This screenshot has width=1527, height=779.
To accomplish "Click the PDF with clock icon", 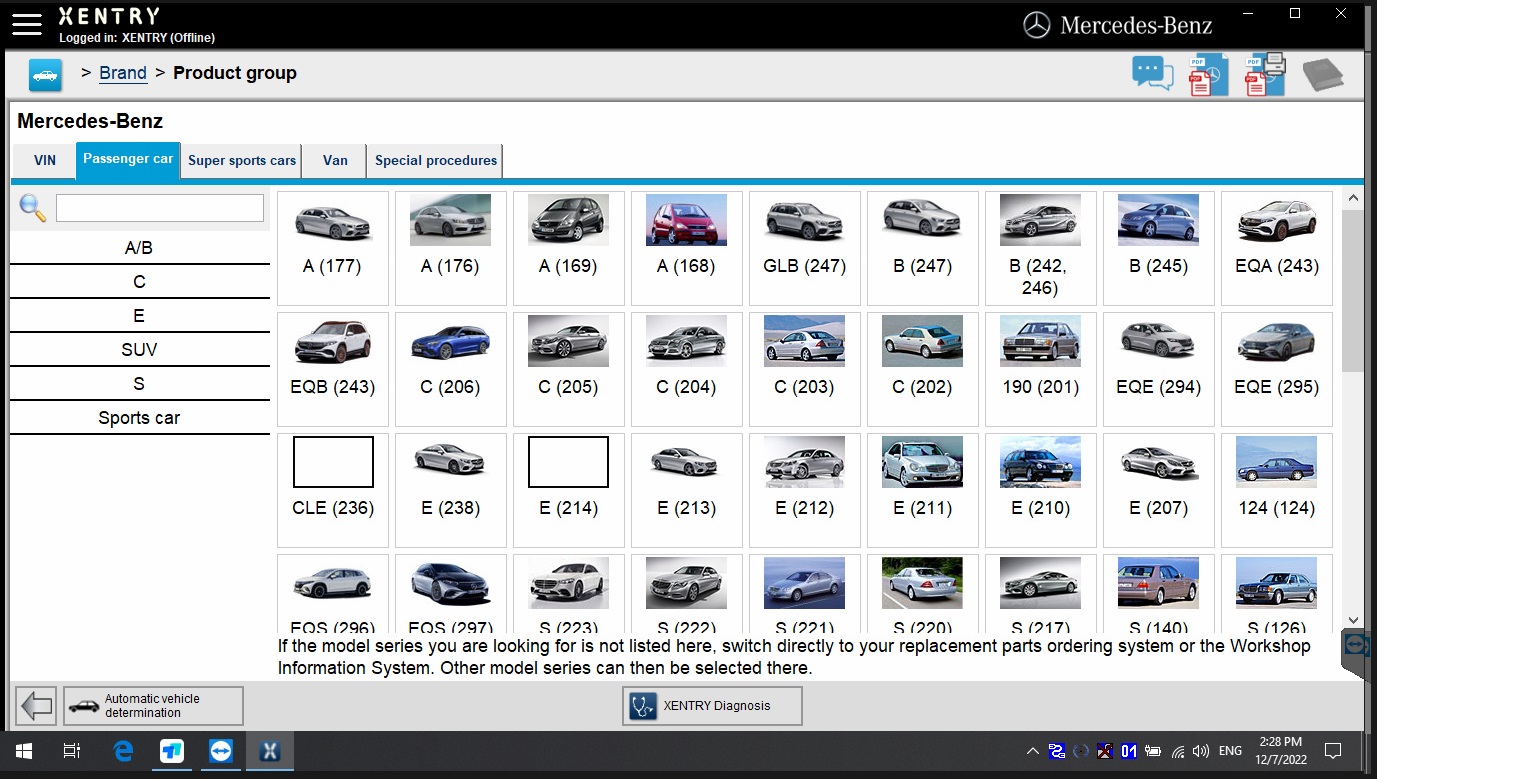I will (x=1208, y=75).
